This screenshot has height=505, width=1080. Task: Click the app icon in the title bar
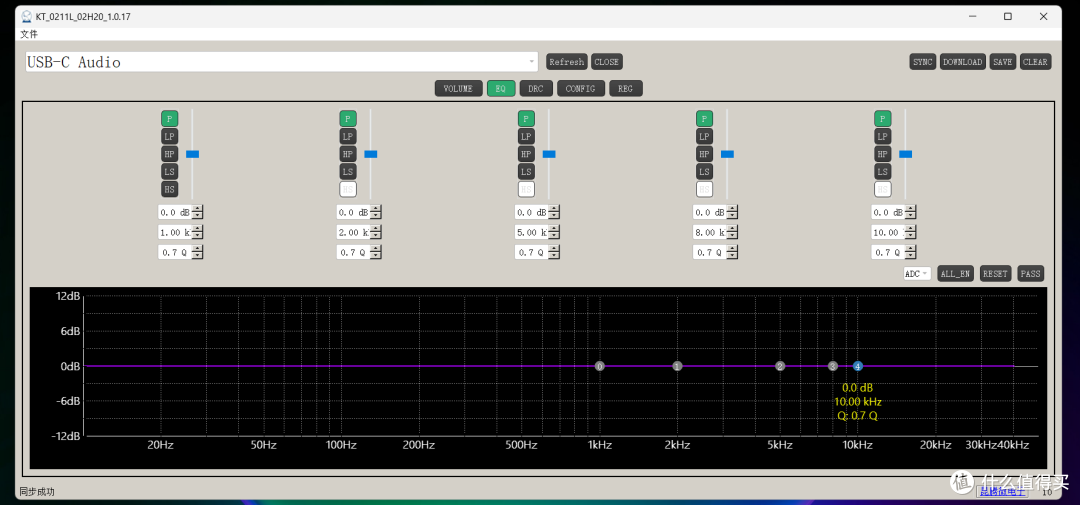point(26,16)
